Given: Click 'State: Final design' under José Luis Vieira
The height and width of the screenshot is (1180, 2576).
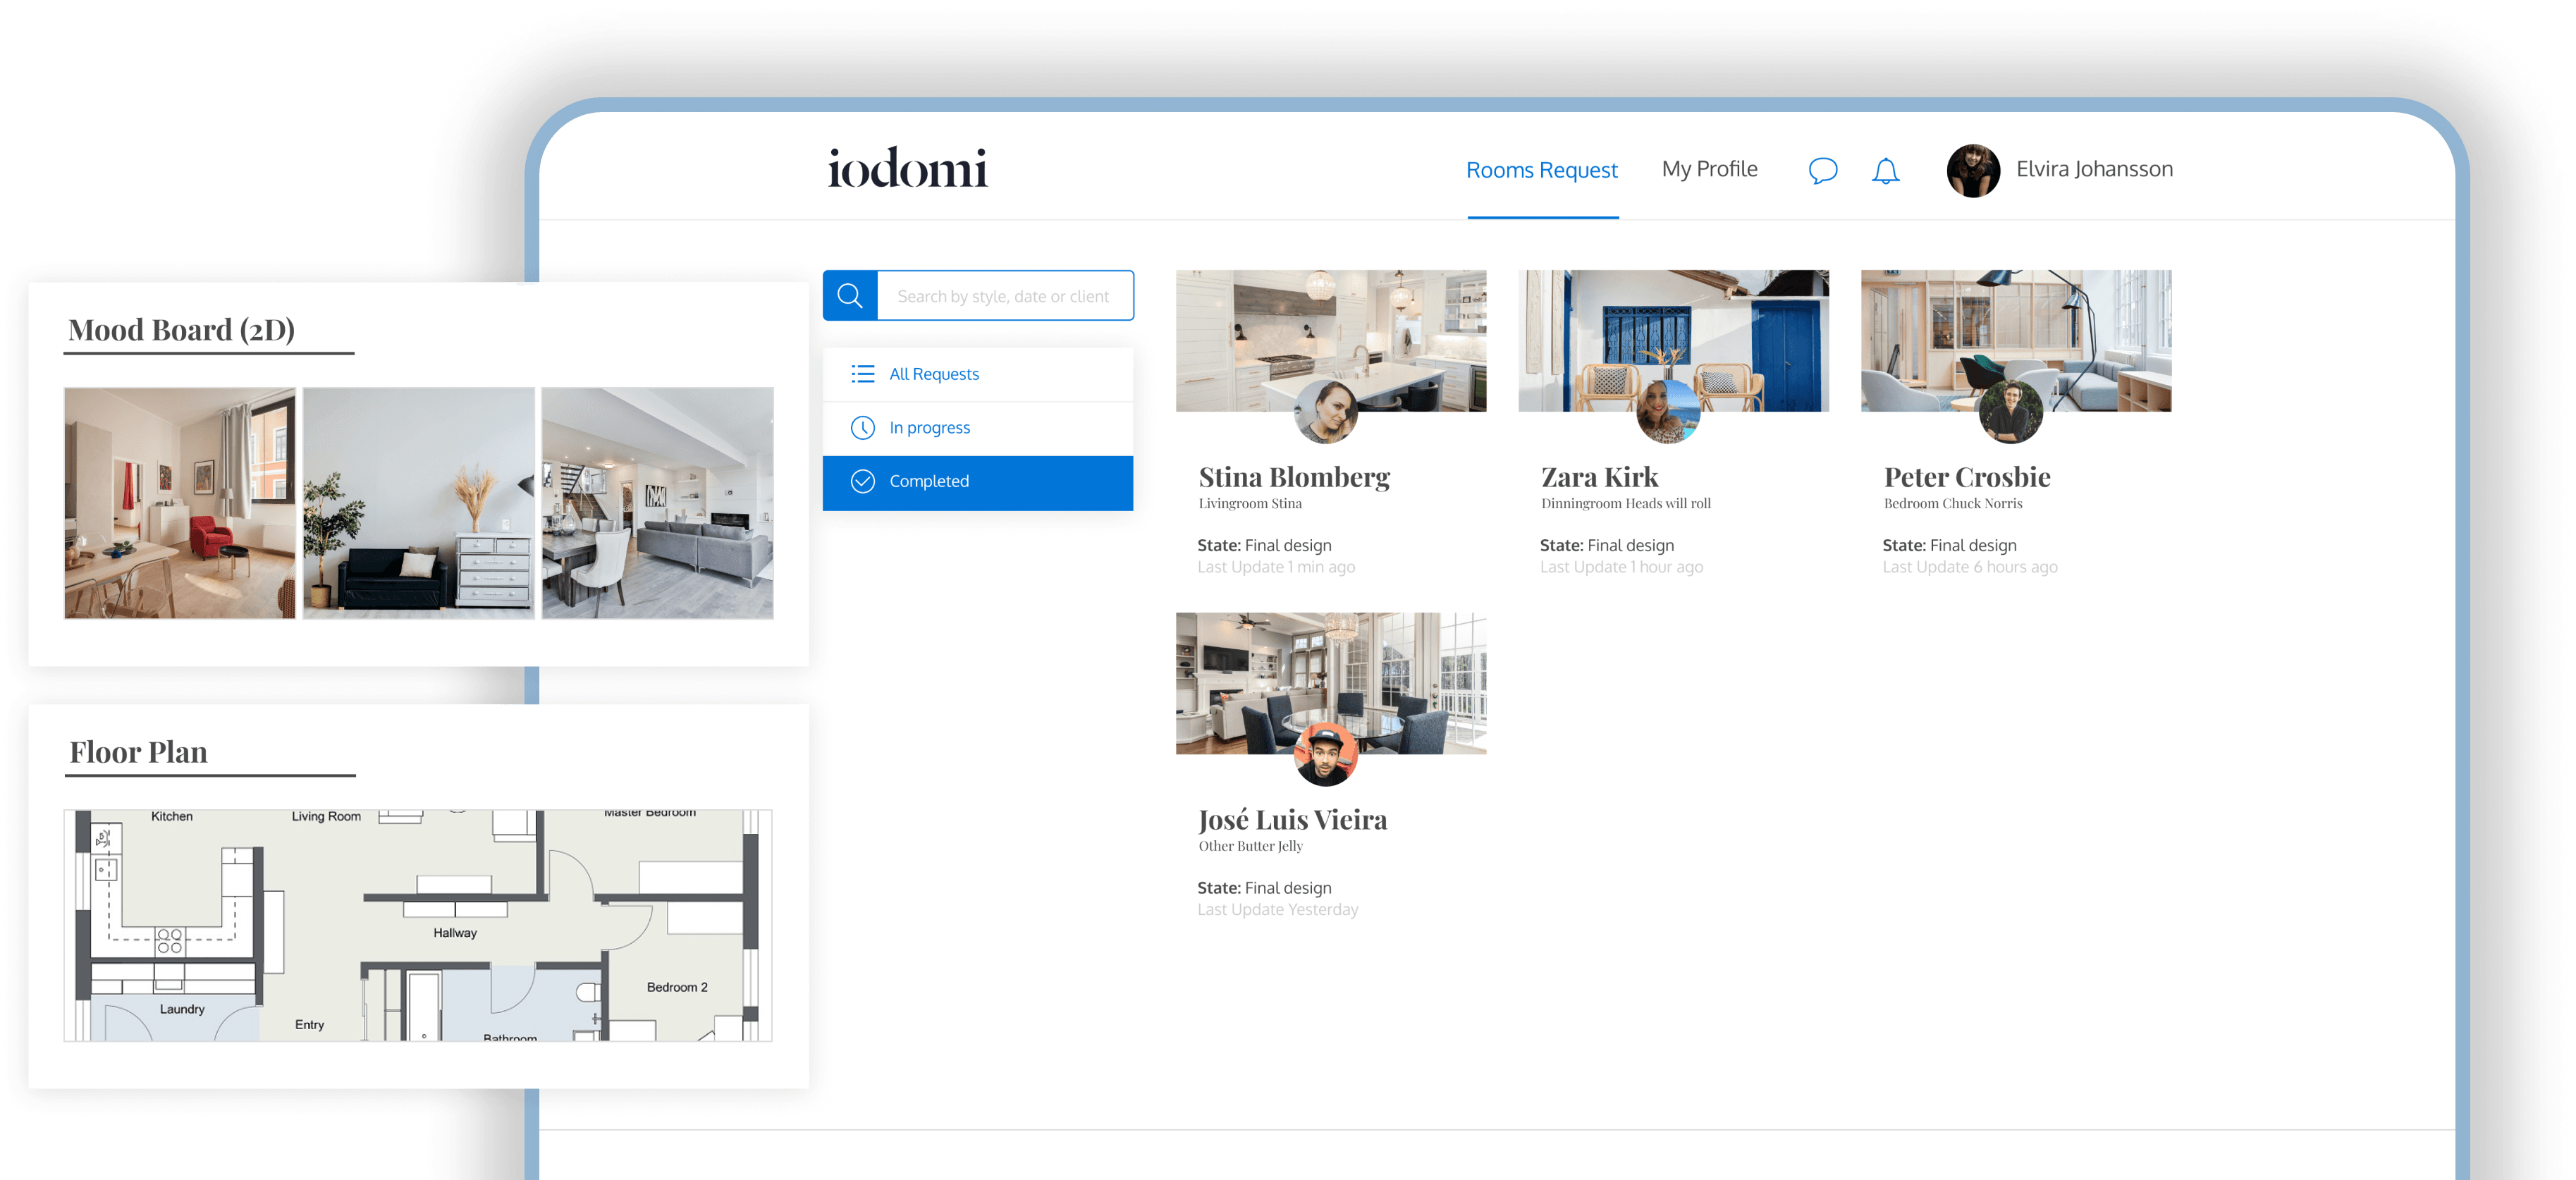Looking at the screenshot, I should point(1264,888).
